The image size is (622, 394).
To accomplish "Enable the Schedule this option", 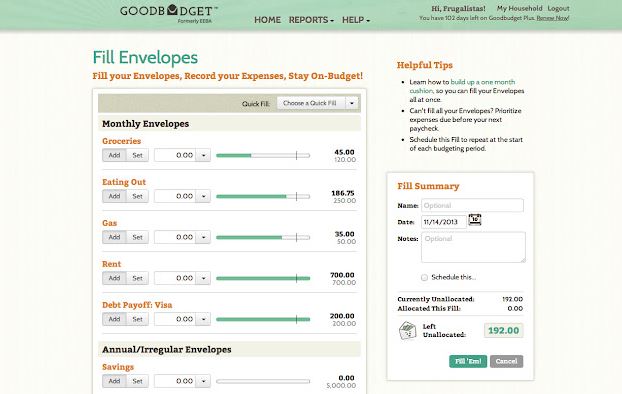I will point(424,277).
